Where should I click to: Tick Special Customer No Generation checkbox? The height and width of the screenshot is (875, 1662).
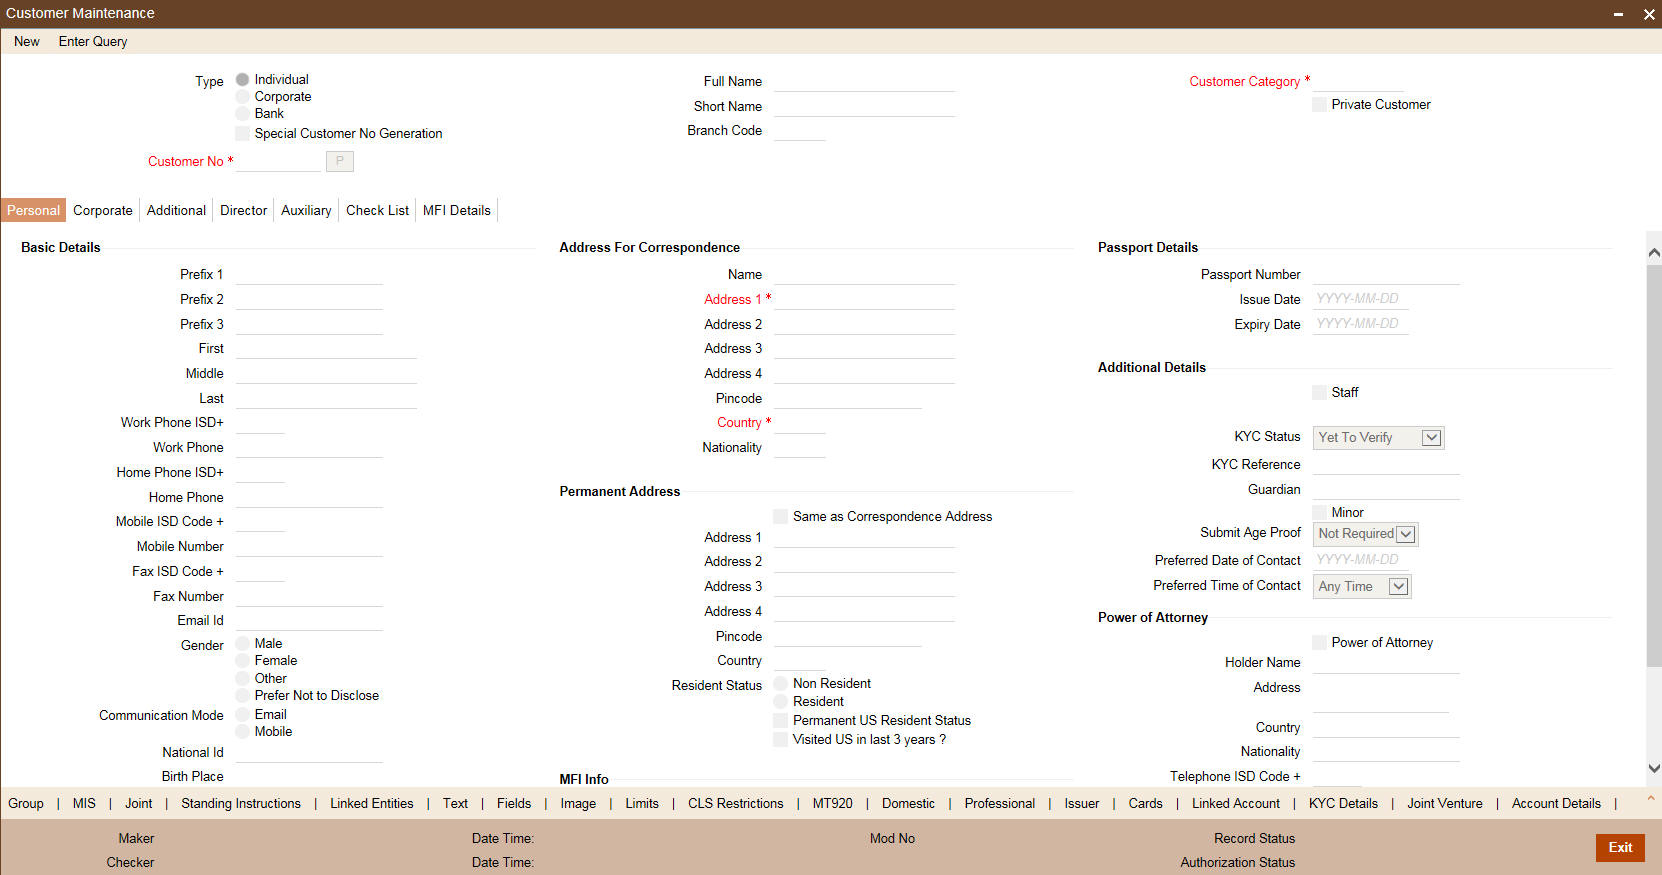[x=242, y=133]
